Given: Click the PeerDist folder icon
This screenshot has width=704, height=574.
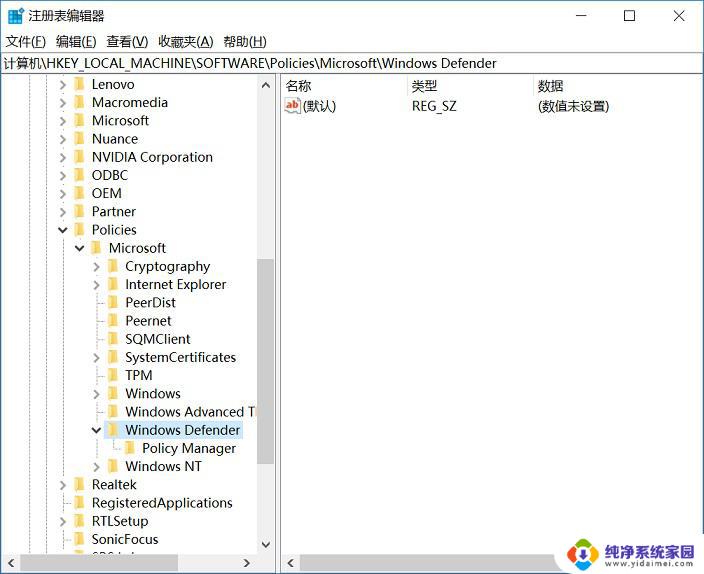Looking at the screenshot, I should [x=113, y=303].
